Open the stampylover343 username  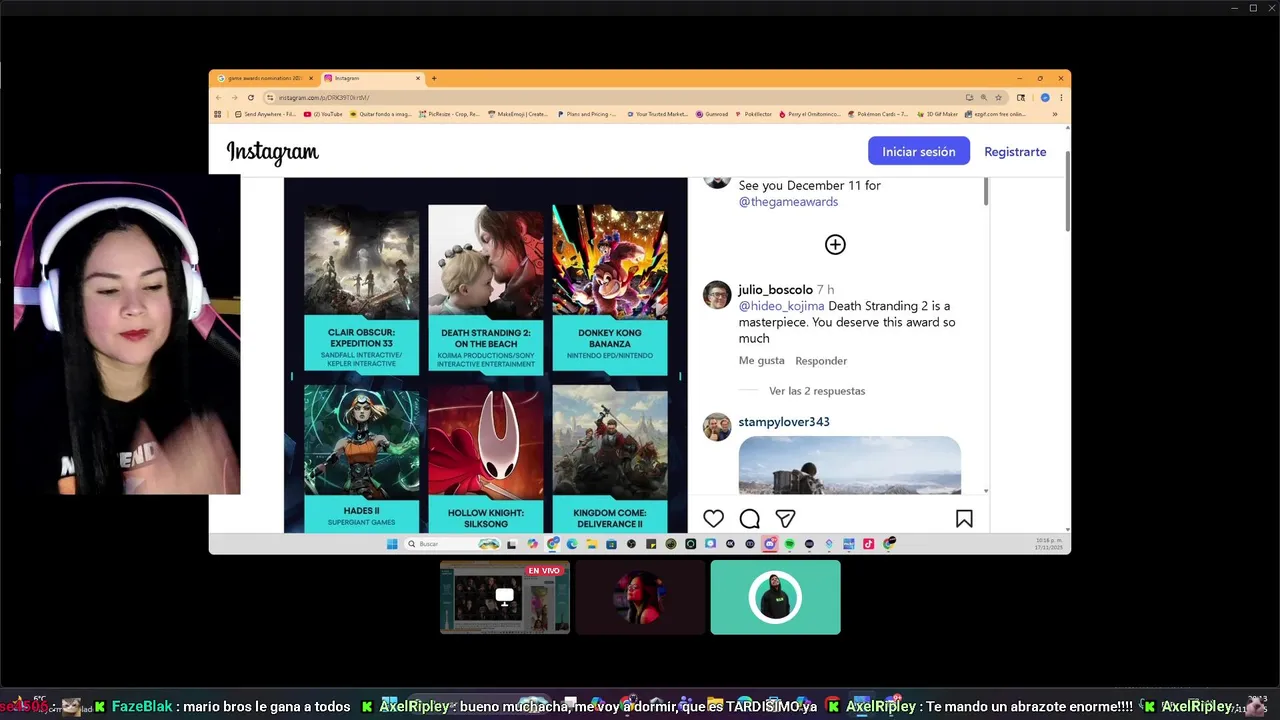[x=784, y=422]
